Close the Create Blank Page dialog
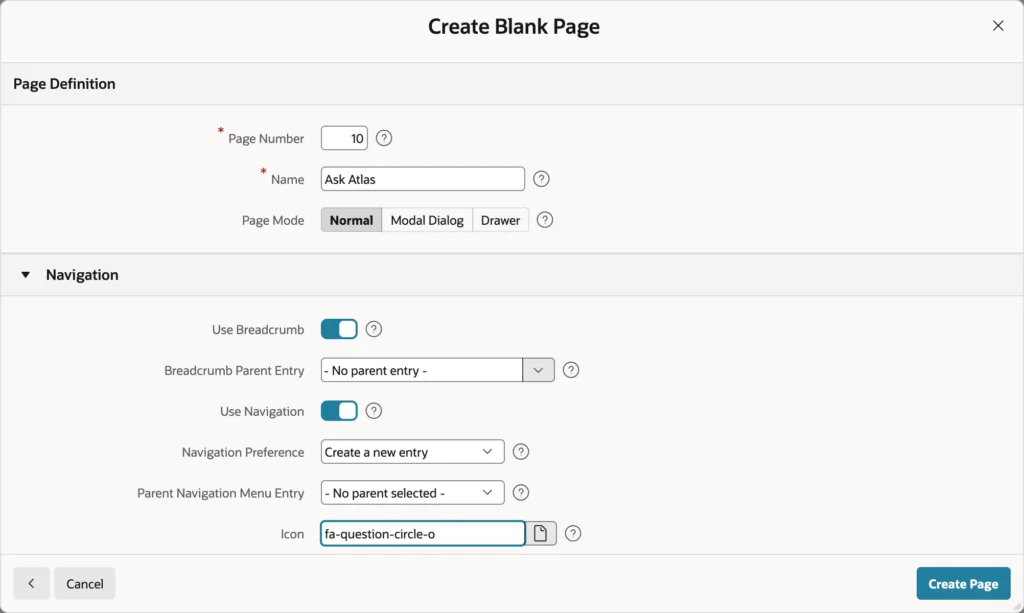The image size is (1024, 613). point(998,25)
